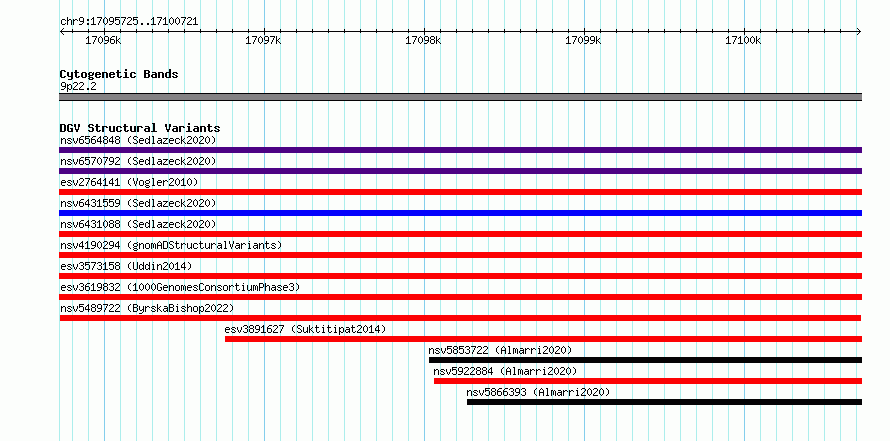Click the 17099k ruler tick label
Screen dimensions: 890x441
583,40
